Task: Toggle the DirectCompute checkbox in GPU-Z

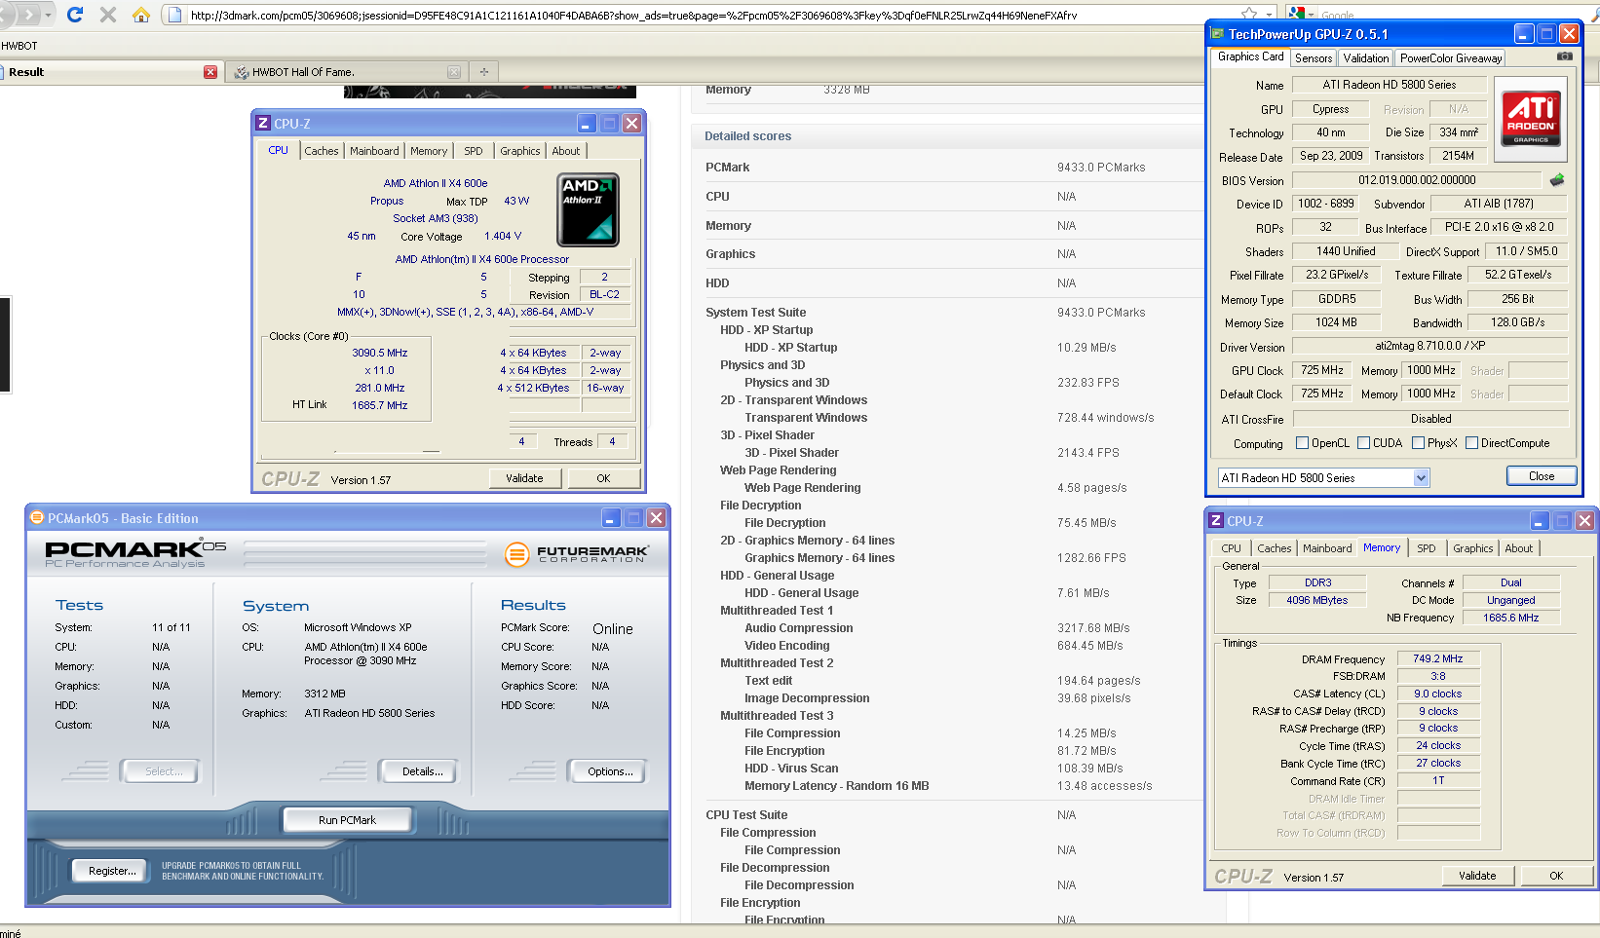Action: tap(1472, 443)
